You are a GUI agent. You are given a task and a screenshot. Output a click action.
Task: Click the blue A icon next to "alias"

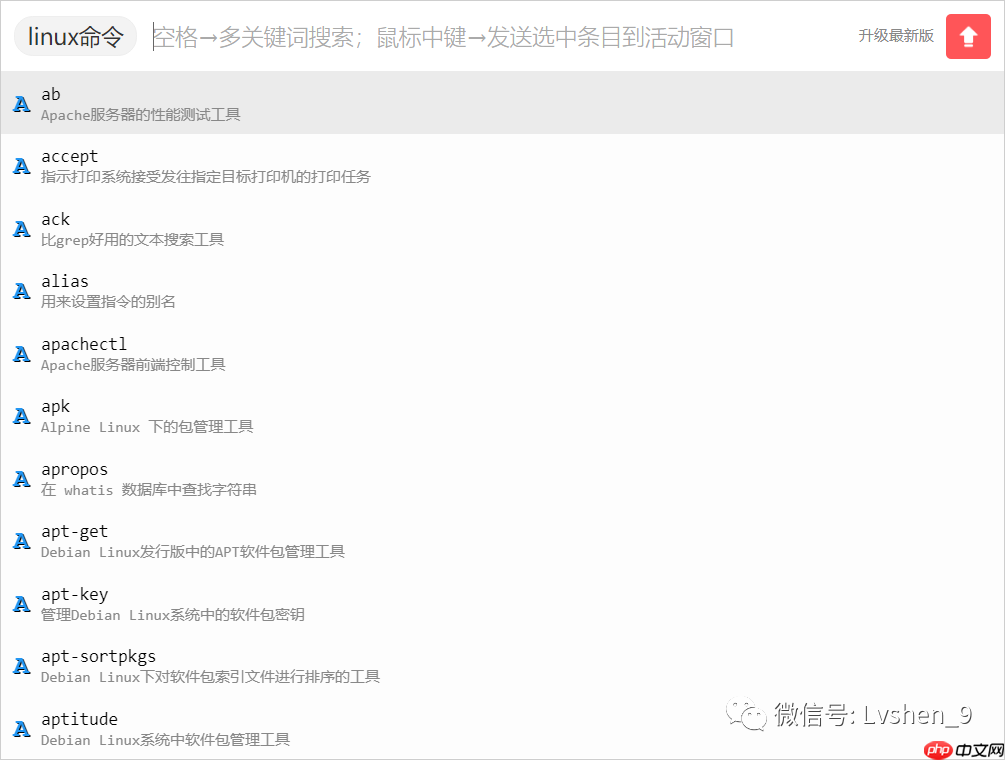(x=21, y=291)
